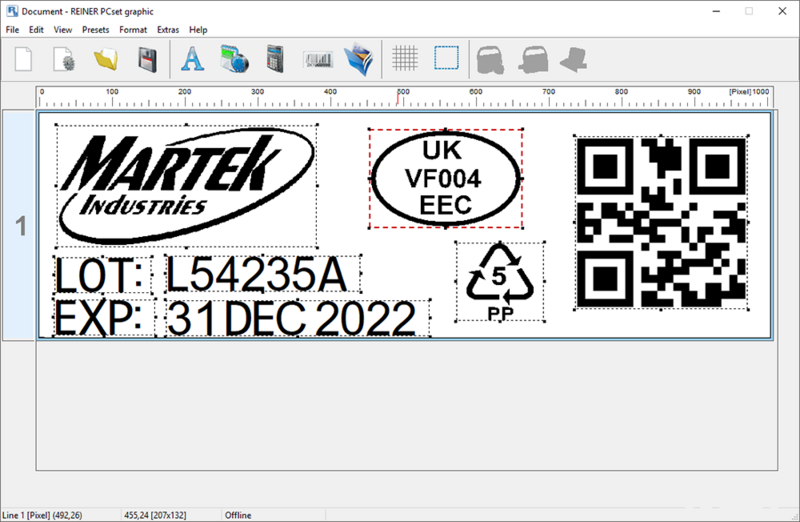Toggle the grid display
This screenshot has width=800, height=522.
point(405,58)
